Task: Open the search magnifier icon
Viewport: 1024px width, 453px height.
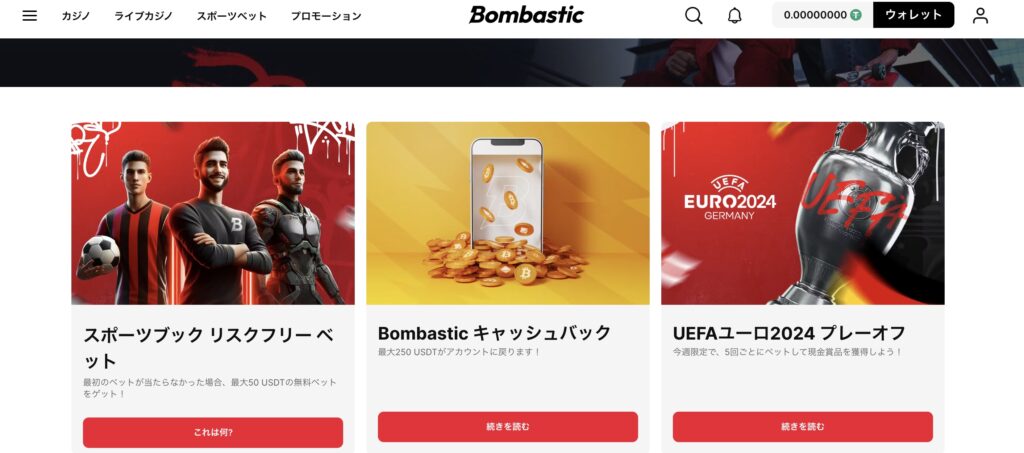Action: (694, 16)
